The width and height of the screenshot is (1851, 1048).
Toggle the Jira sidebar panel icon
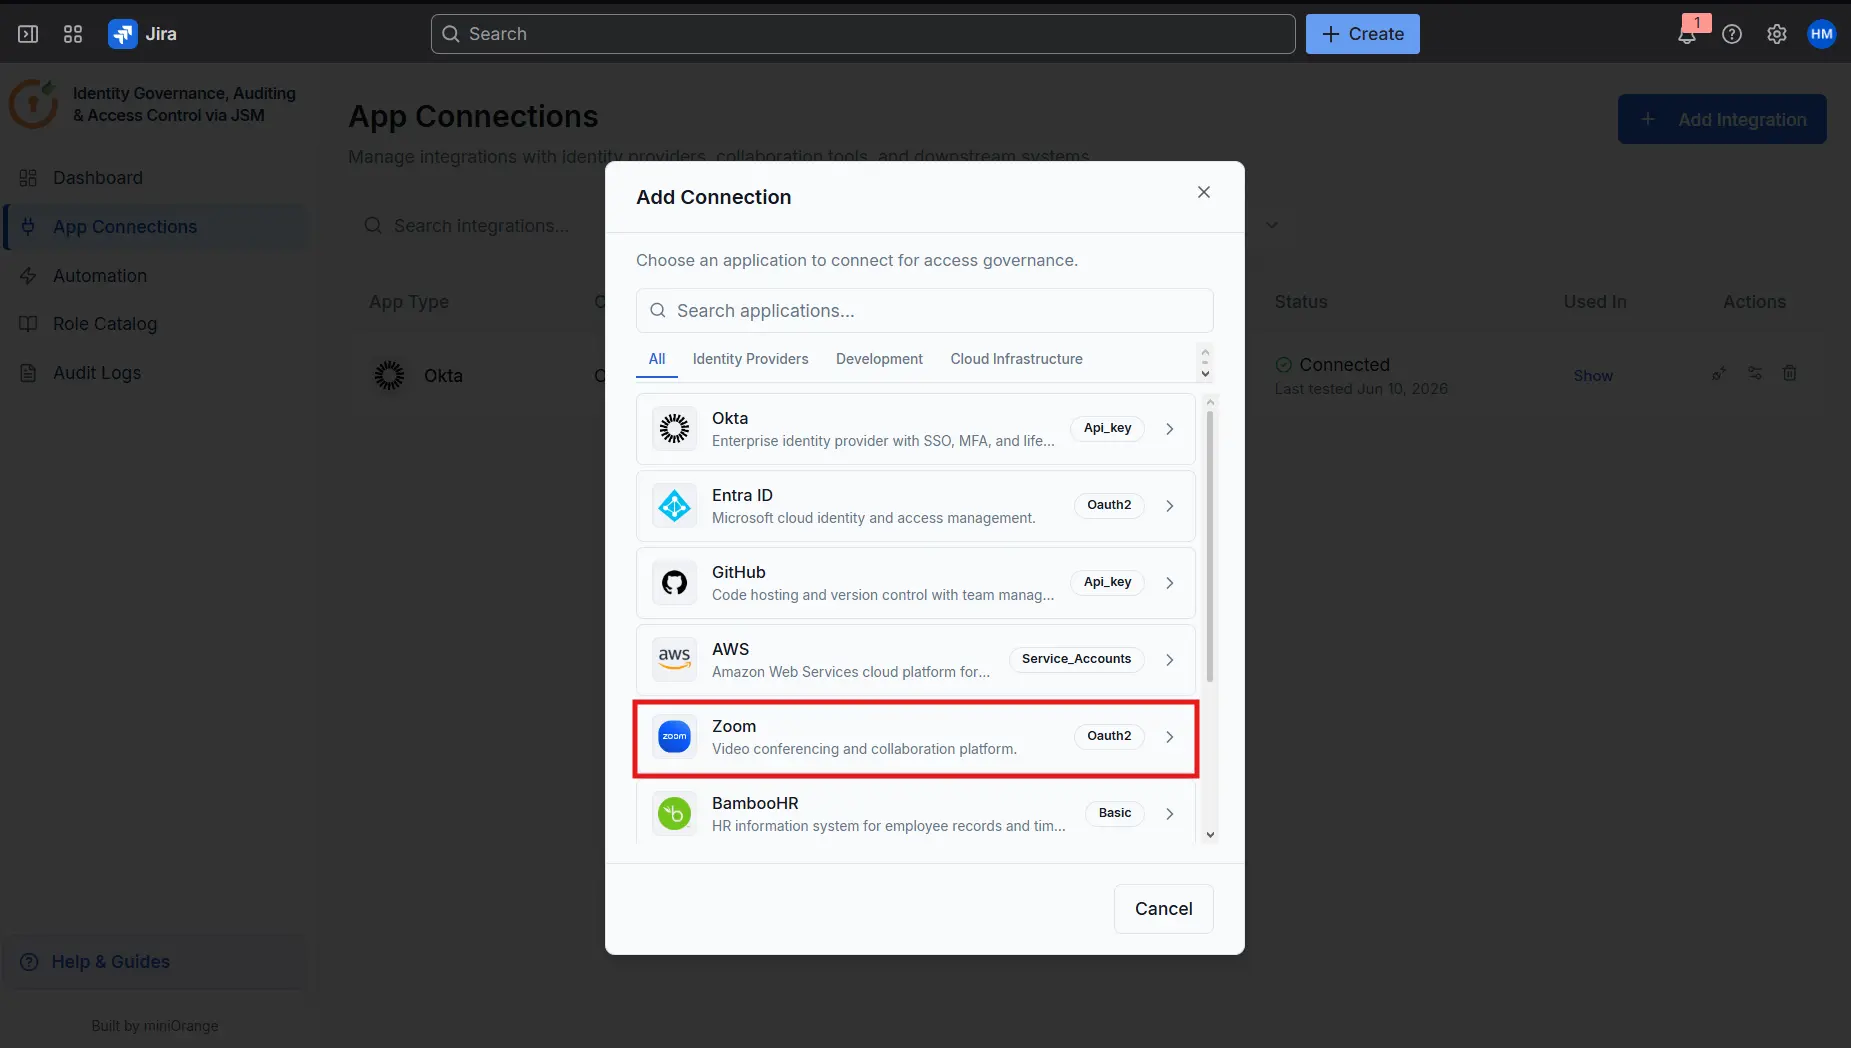tap(28, 34)
